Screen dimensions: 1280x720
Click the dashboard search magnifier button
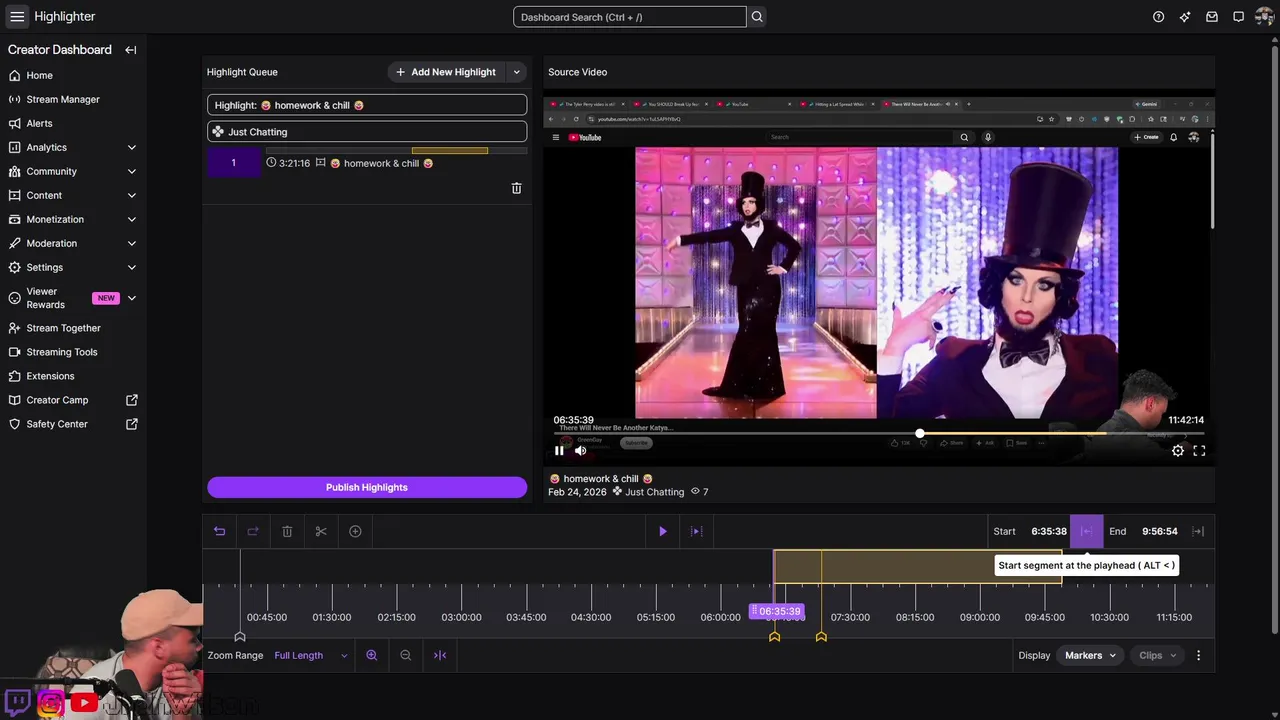point(757,17)
